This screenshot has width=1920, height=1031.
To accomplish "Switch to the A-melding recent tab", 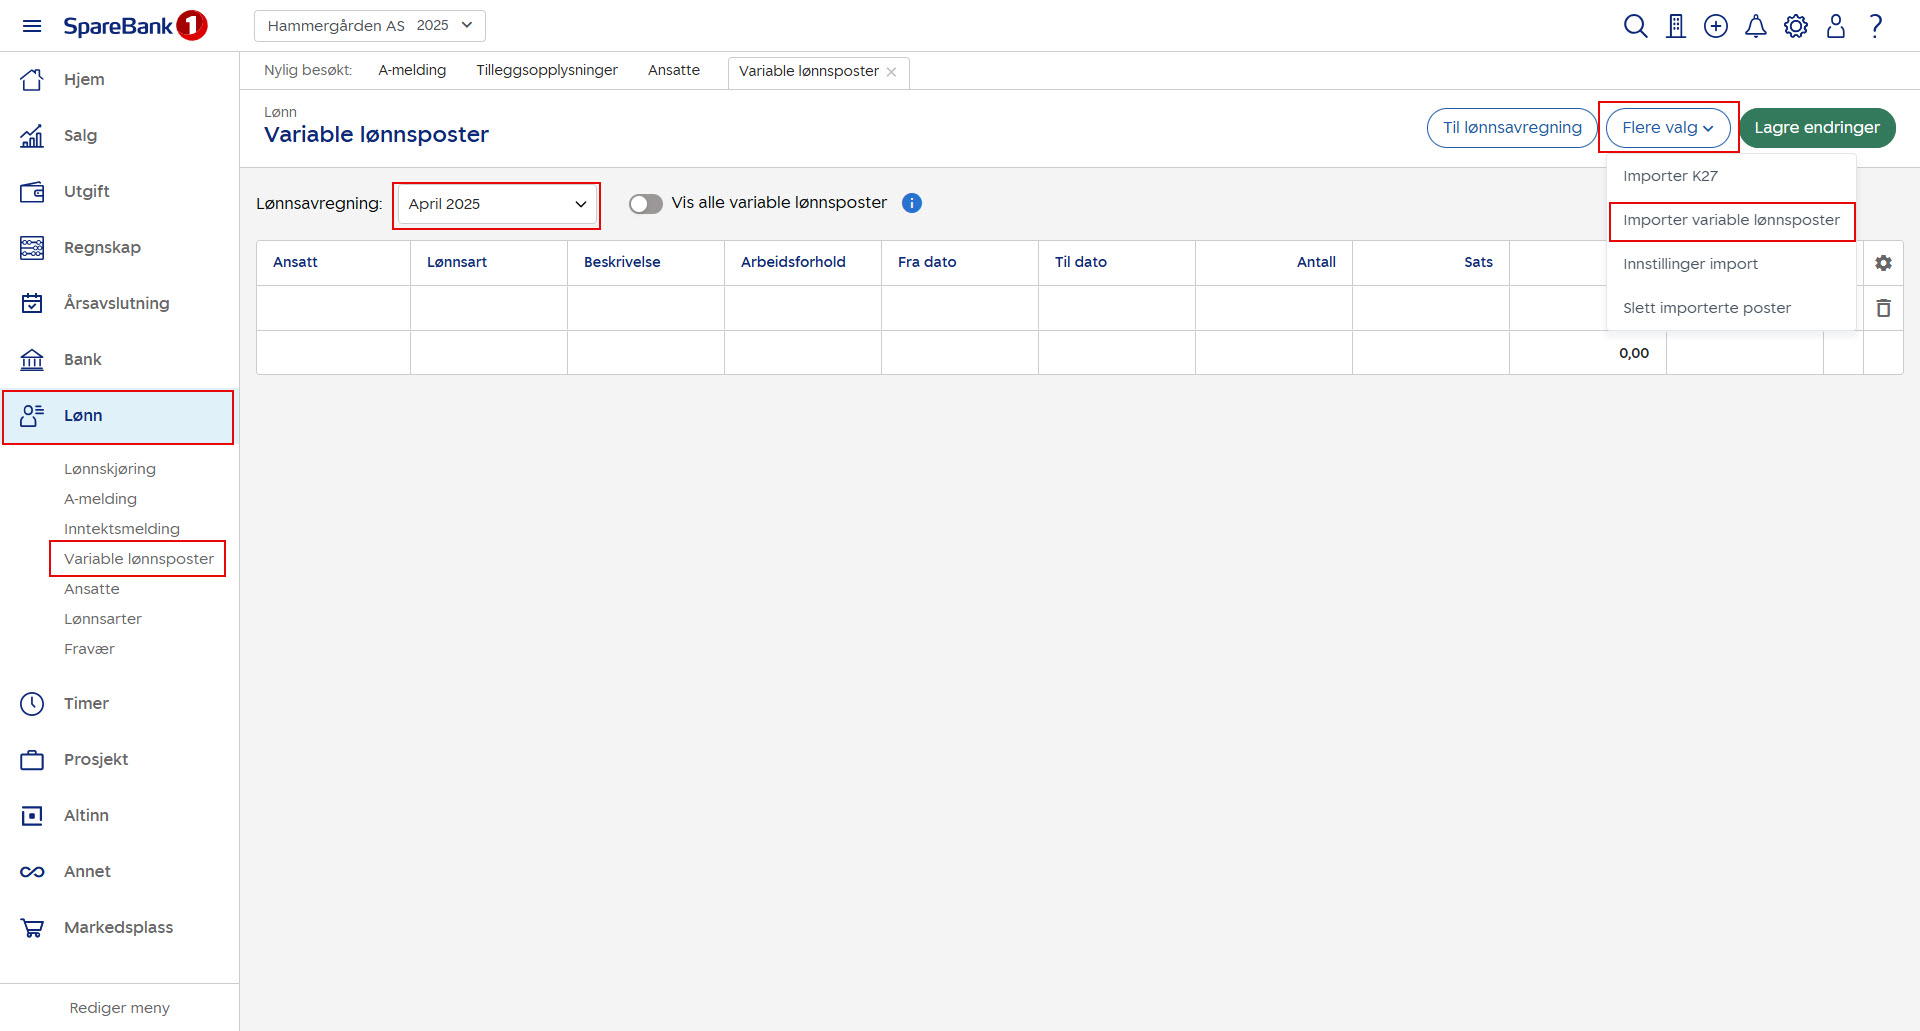I will click(412, 70).
